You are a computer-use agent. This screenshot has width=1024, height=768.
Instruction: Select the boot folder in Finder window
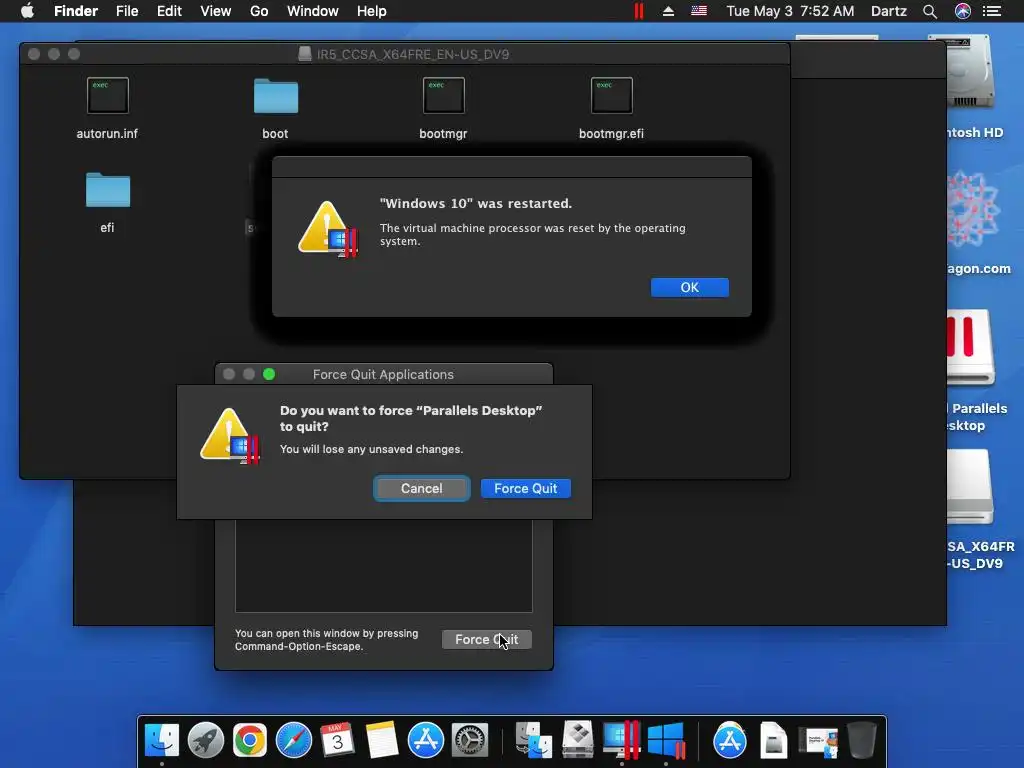click(276, 96)
